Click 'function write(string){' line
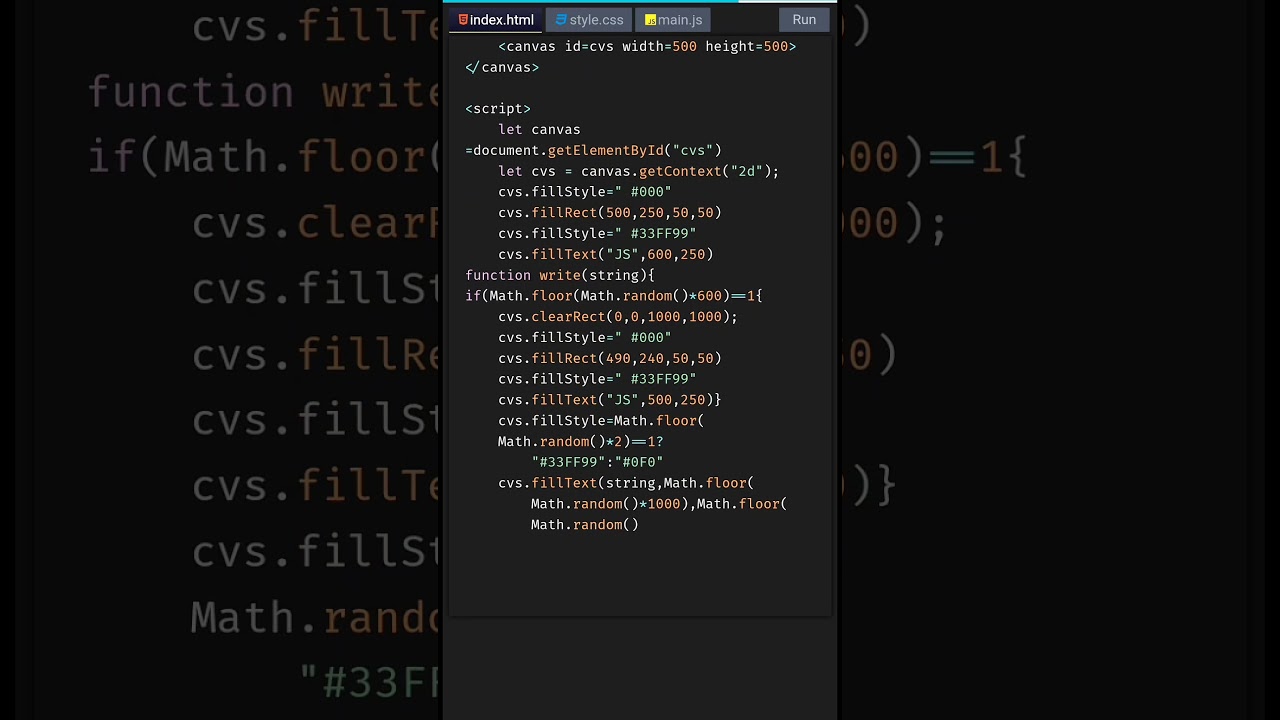This screenshot has height=720, width=1280. click(x=560, y=275)
